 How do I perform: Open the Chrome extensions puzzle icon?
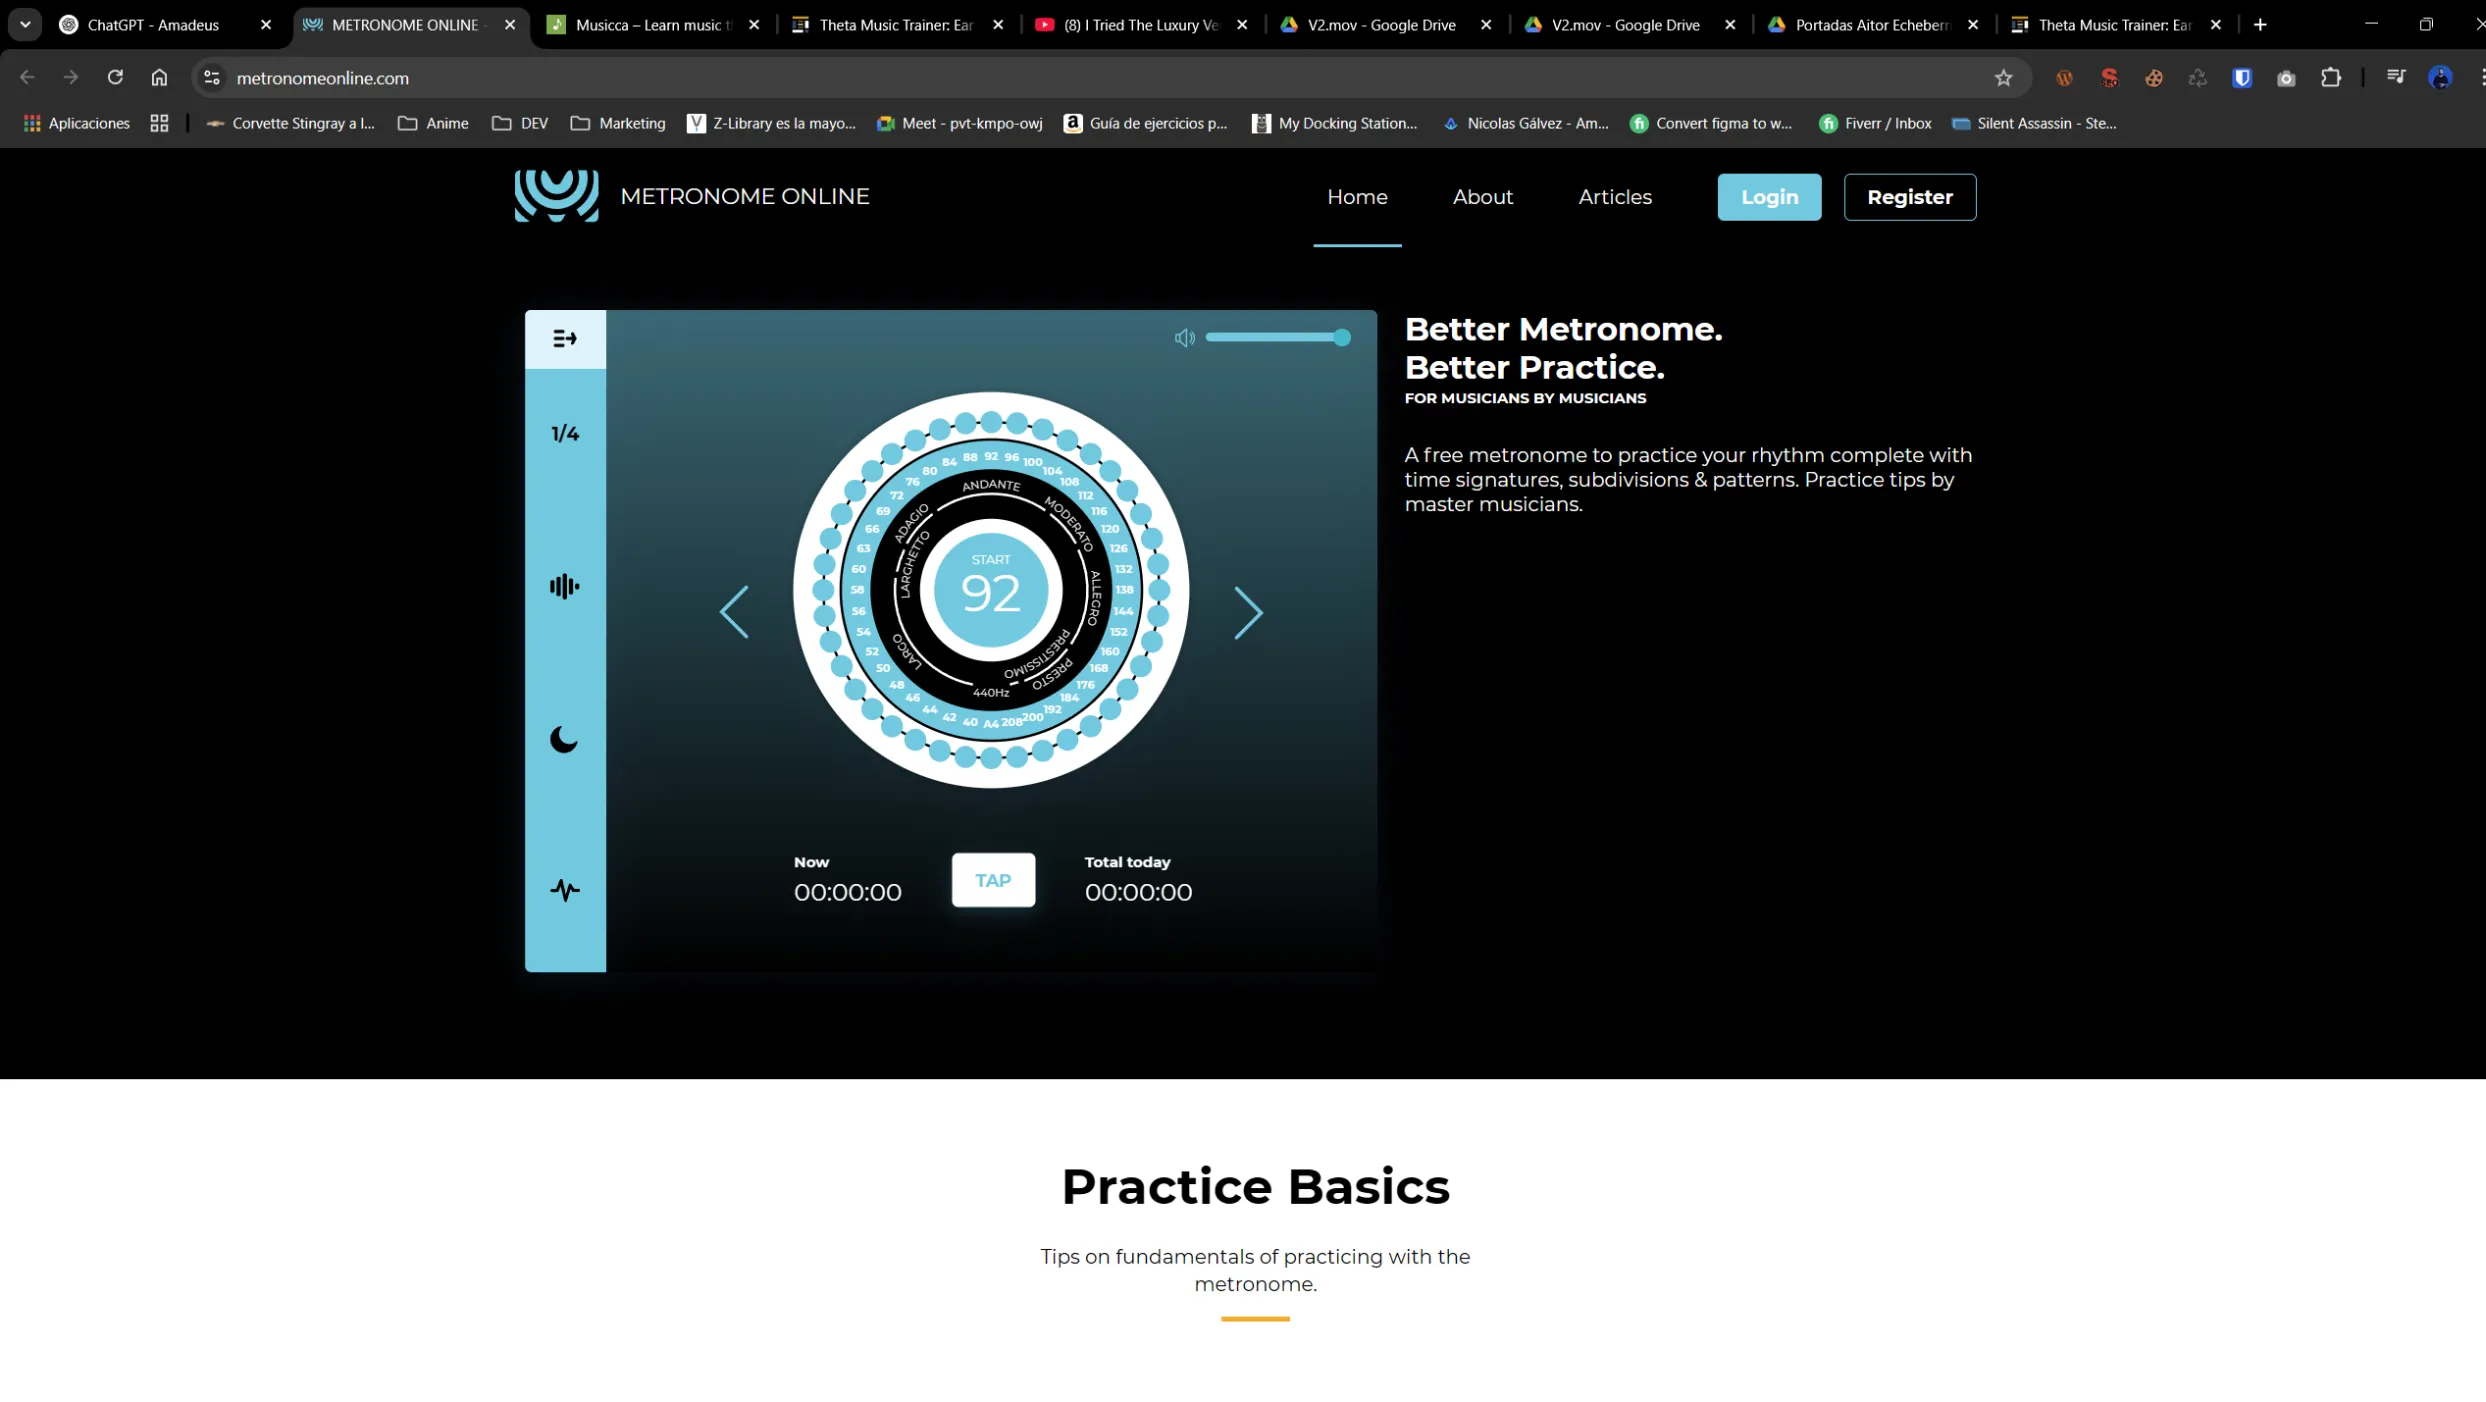pos(2331,78)
